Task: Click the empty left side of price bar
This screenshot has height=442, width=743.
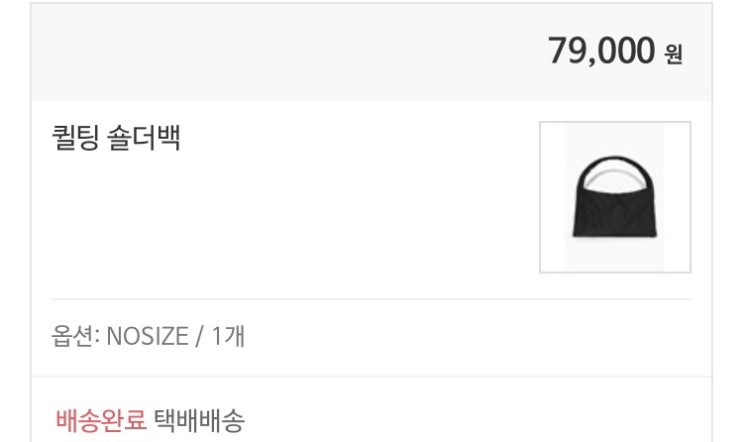Action: coord(237,52)
